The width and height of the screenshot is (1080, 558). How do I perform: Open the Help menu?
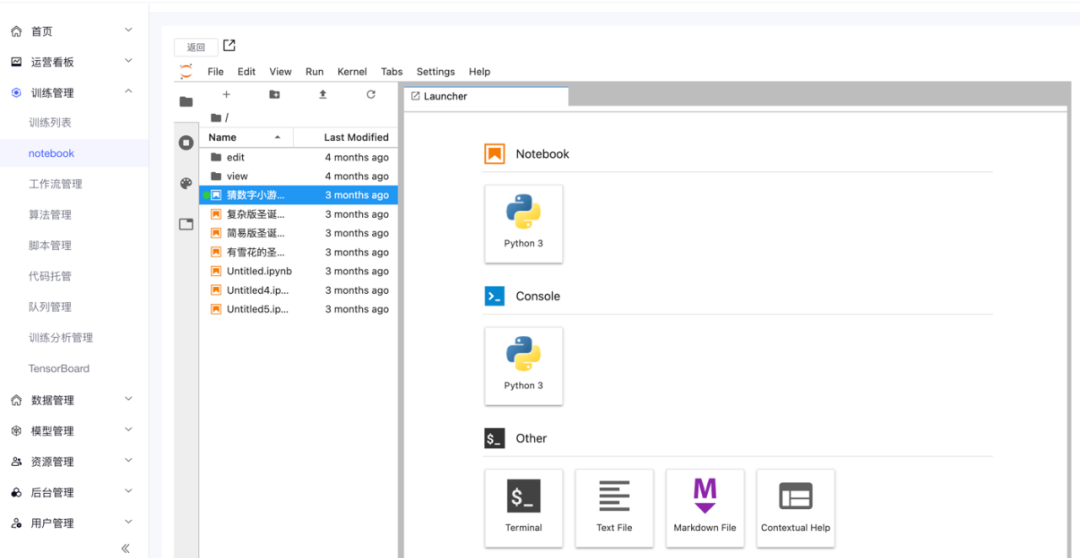pyautogui.click(x=479, y=72)
